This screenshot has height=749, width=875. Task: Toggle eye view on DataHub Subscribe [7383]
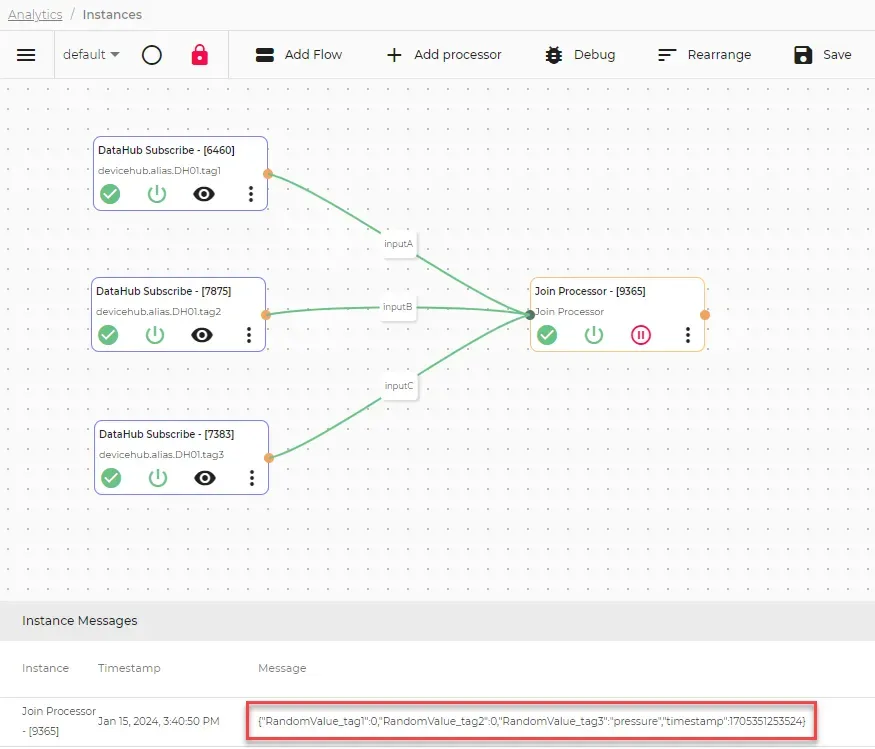(205, 478)
